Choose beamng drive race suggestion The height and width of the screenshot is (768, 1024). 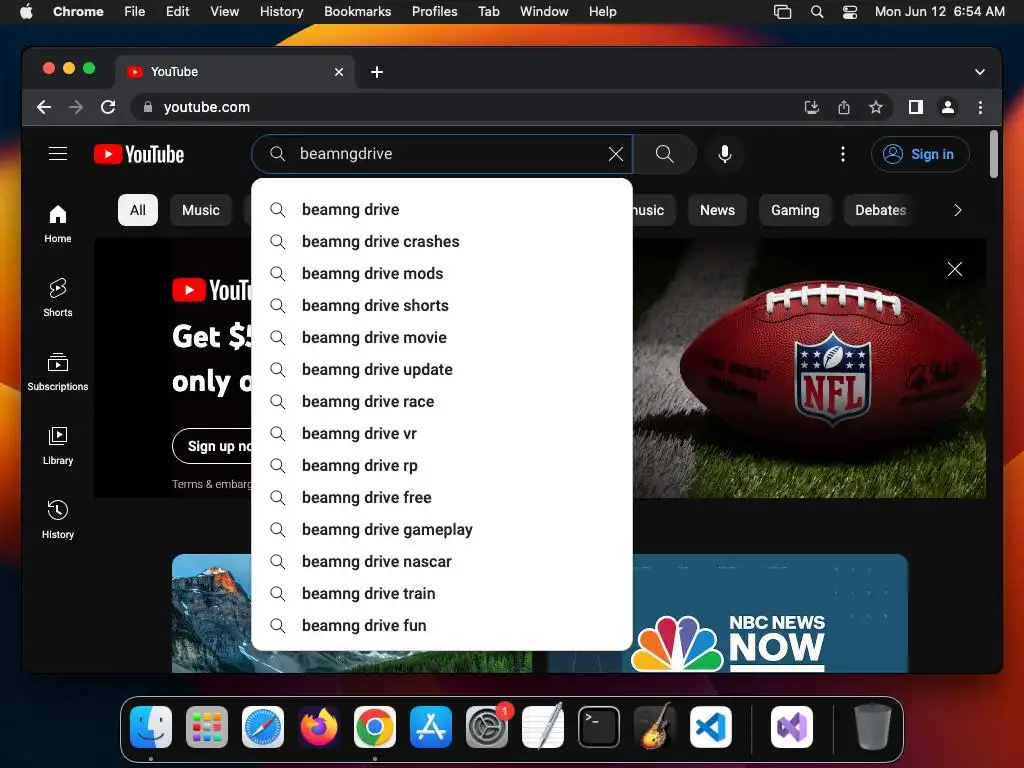441,402
